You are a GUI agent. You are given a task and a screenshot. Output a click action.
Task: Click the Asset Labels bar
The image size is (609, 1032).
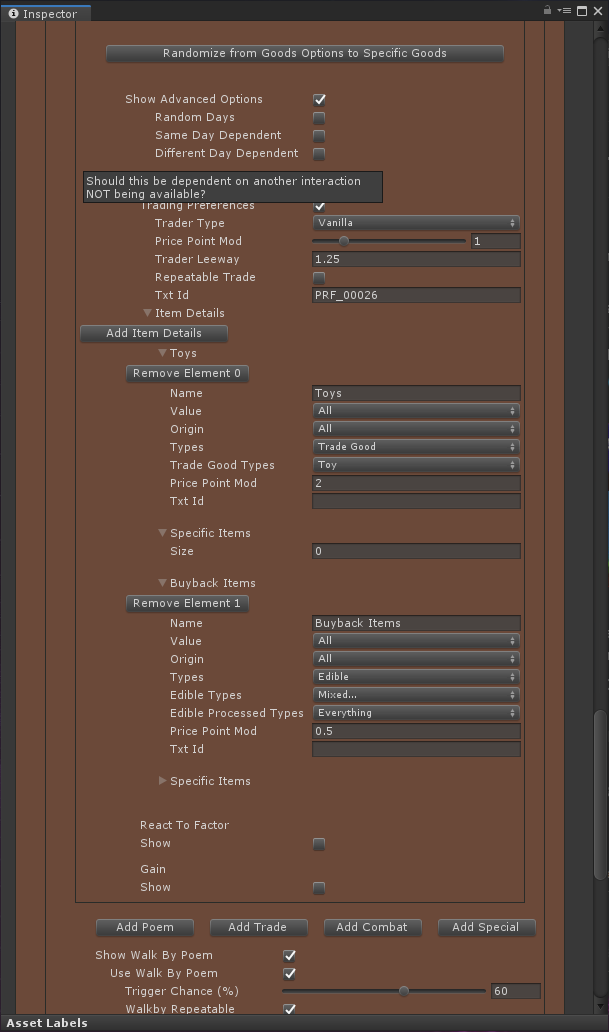tap(304, 1023)
